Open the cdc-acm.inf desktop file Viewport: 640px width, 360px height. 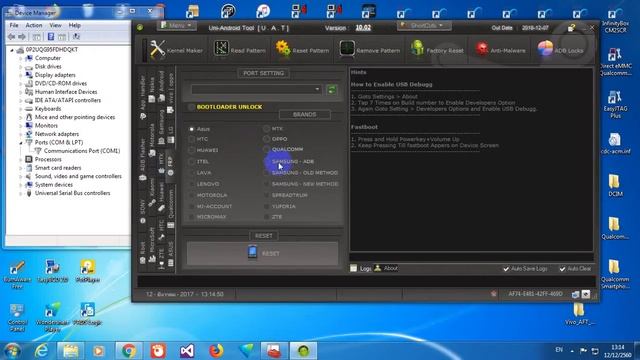[x=615, y=144]
